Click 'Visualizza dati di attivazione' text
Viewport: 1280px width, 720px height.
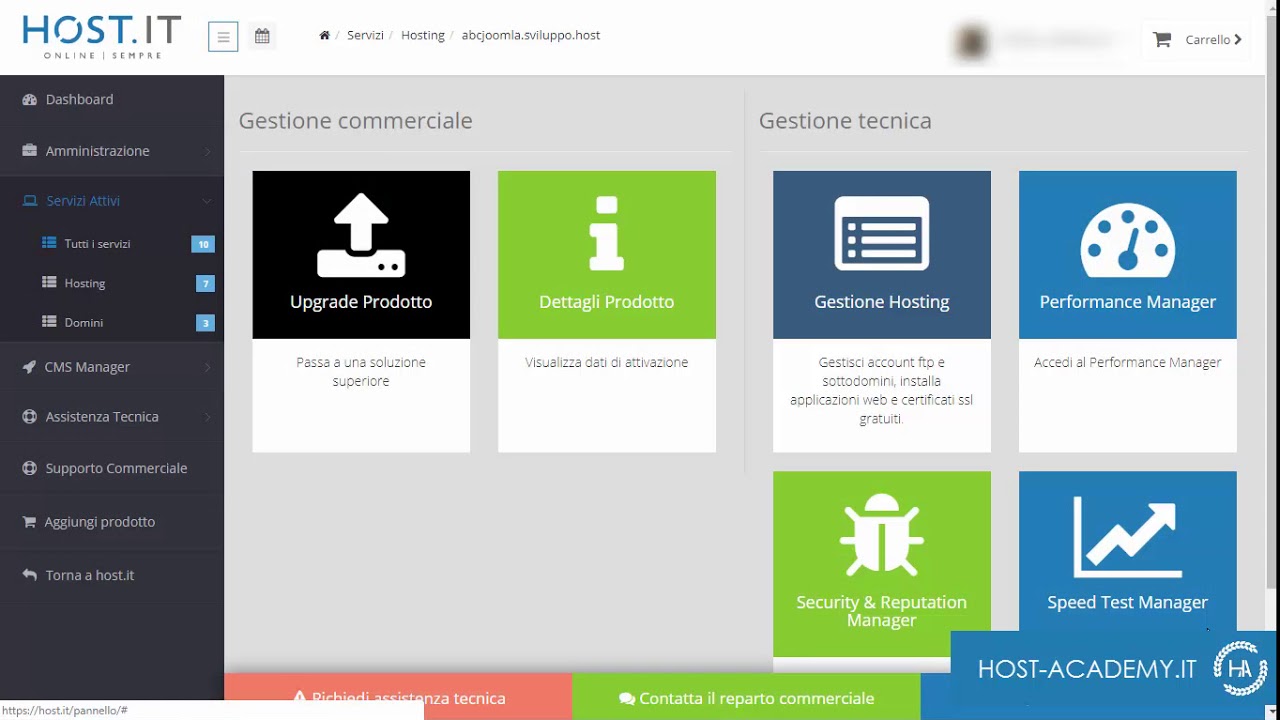click(606, 362)
